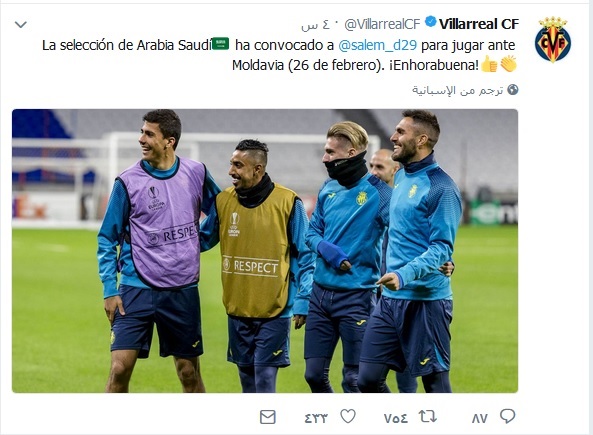Click the Saudi Arabia flag emoji
The width and height of the screenshot is (593, 435).
[220, 44]
